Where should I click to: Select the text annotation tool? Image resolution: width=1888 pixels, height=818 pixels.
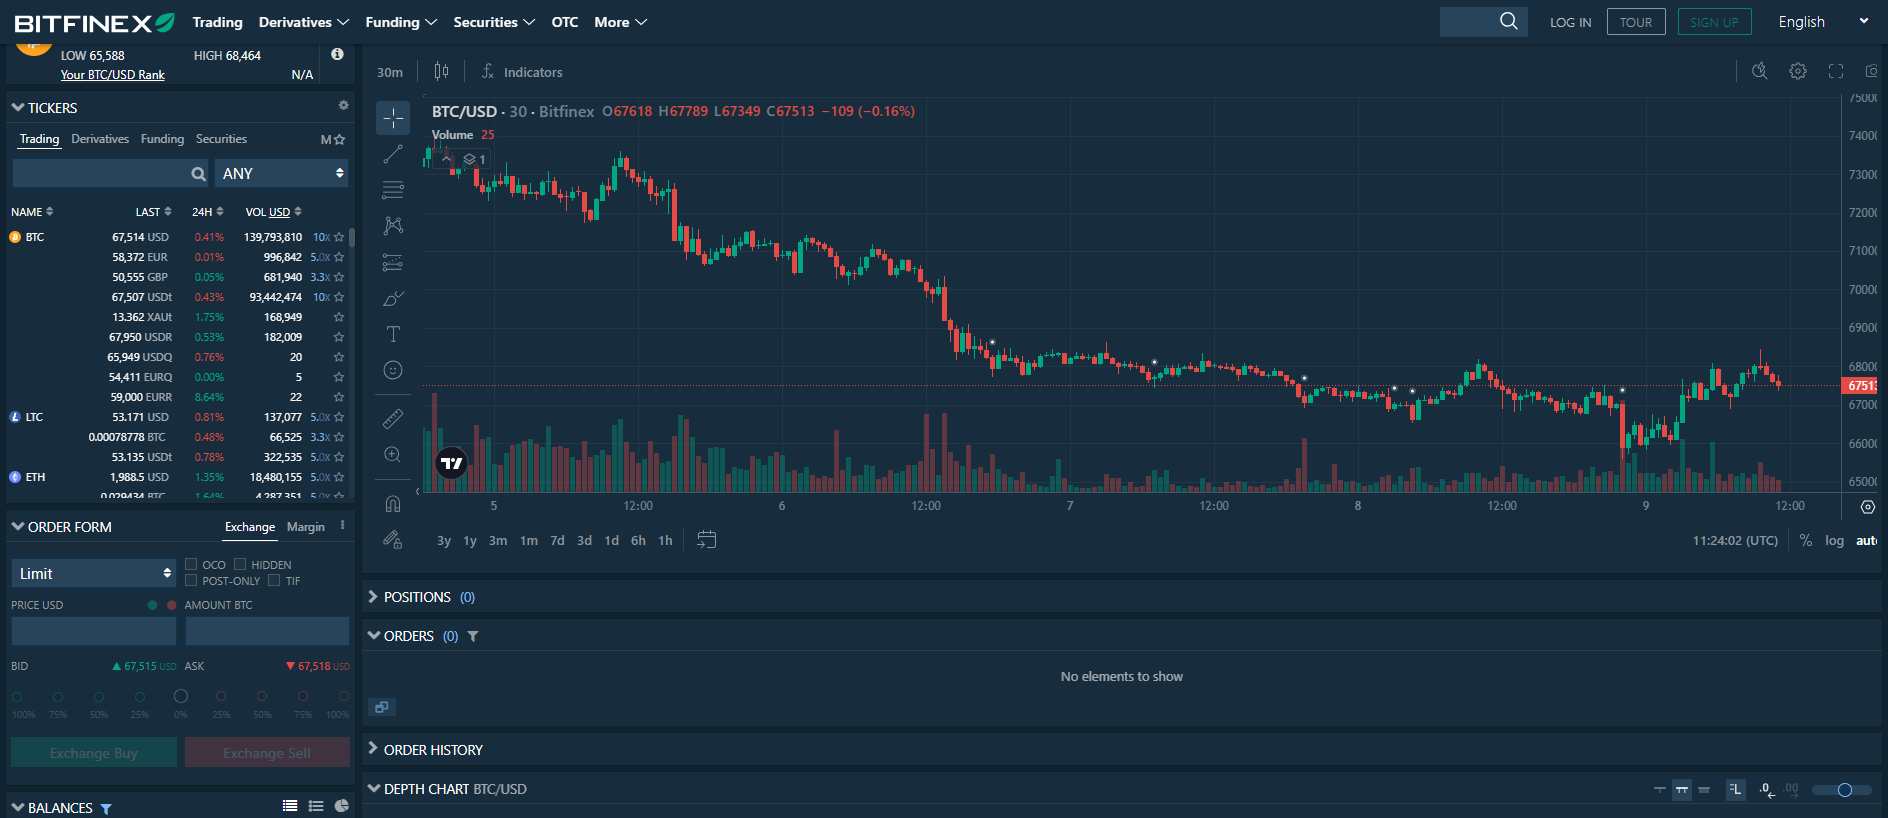coord(393,334)
